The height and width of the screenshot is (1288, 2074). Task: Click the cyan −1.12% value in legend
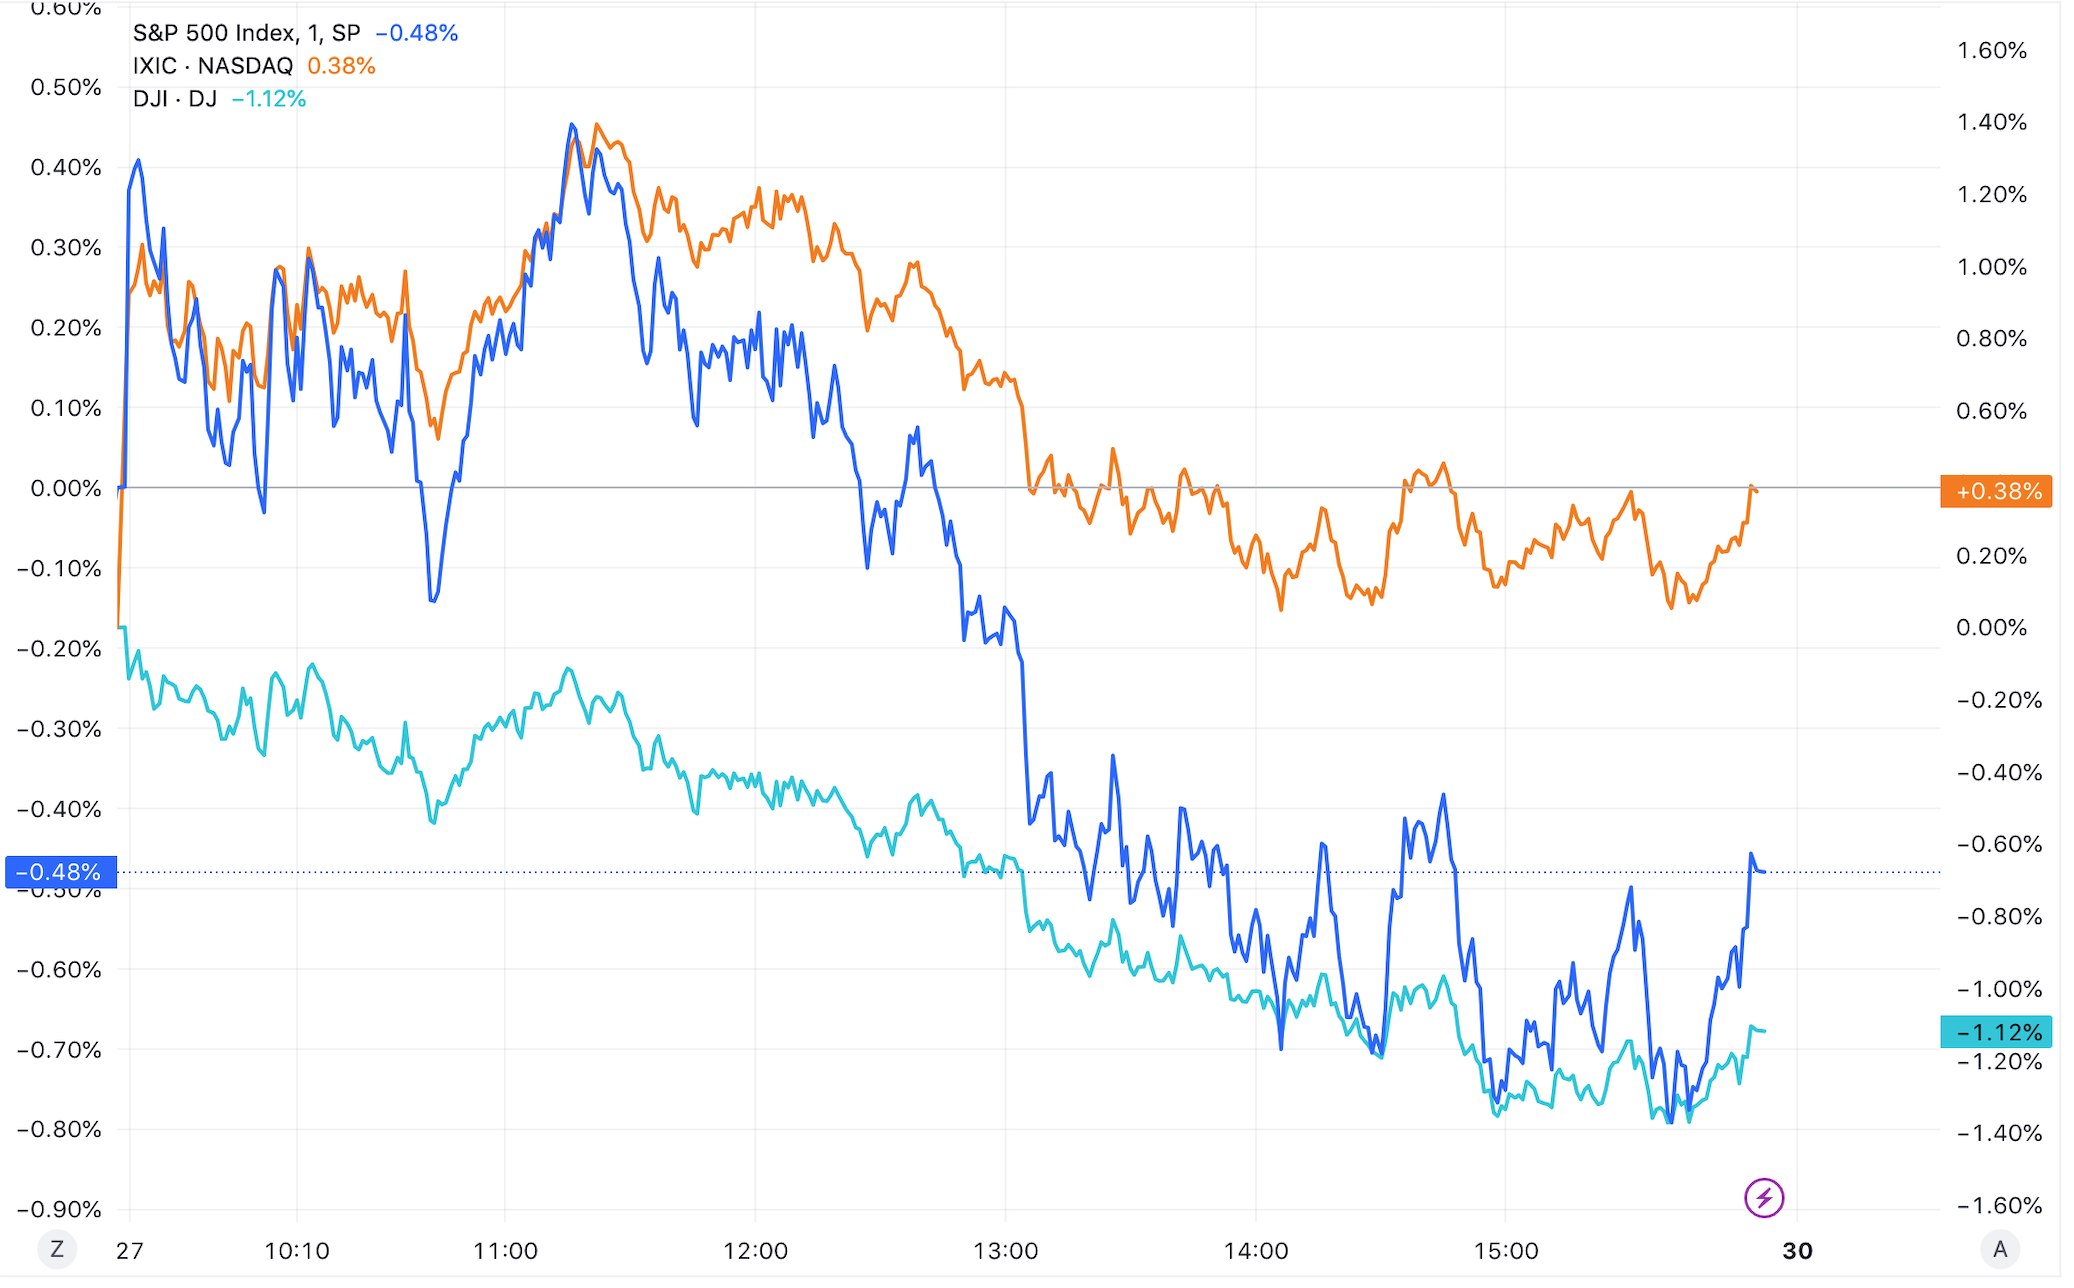pyautogui.click(x=268, y=99)
